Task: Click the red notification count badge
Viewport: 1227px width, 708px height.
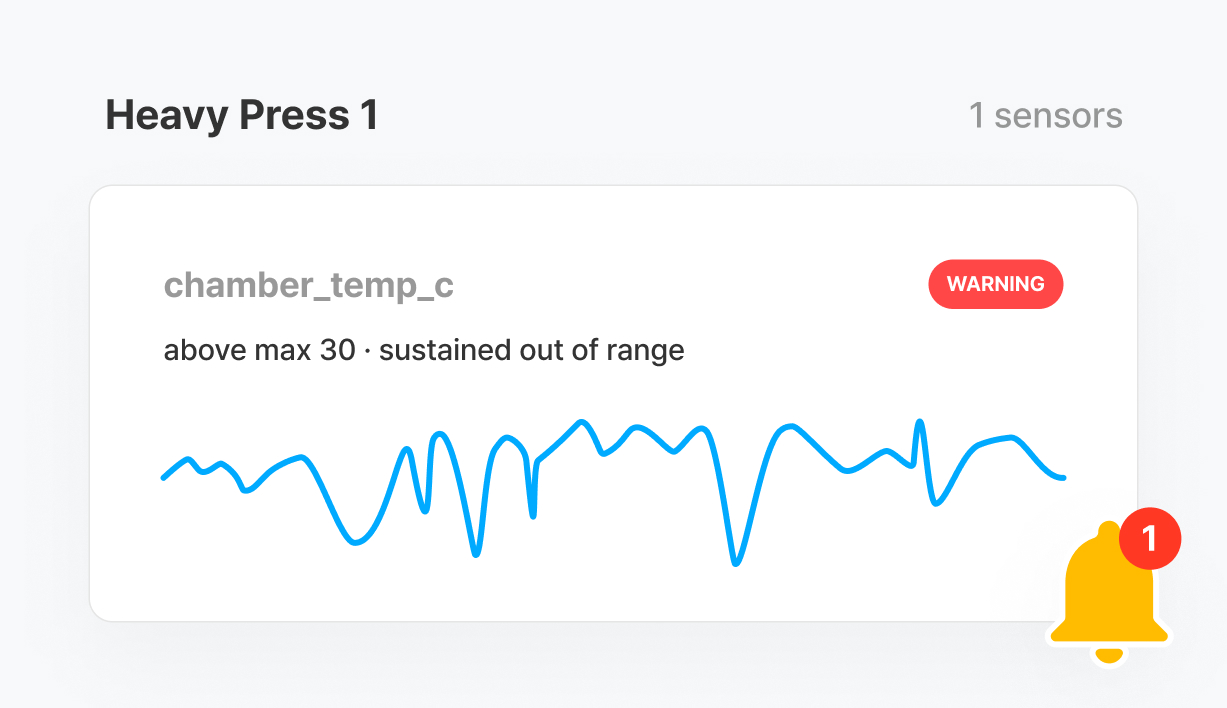Action: click(x=1150, y=539)
